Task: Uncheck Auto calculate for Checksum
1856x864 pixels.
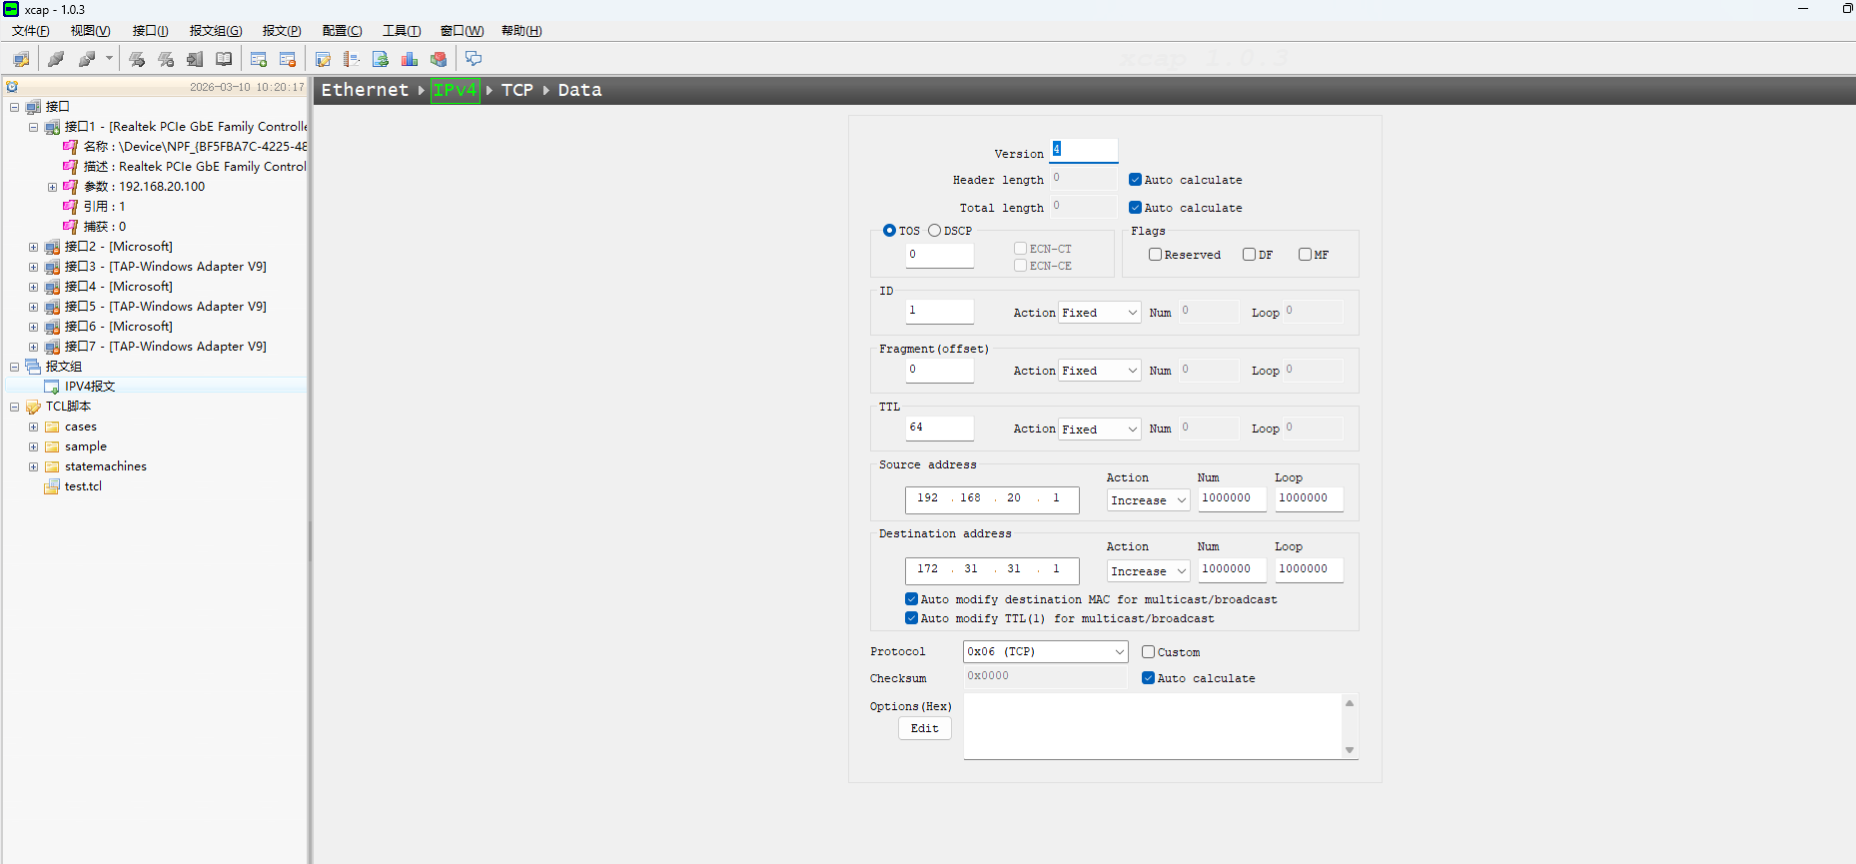Action: pos(1148,678)
